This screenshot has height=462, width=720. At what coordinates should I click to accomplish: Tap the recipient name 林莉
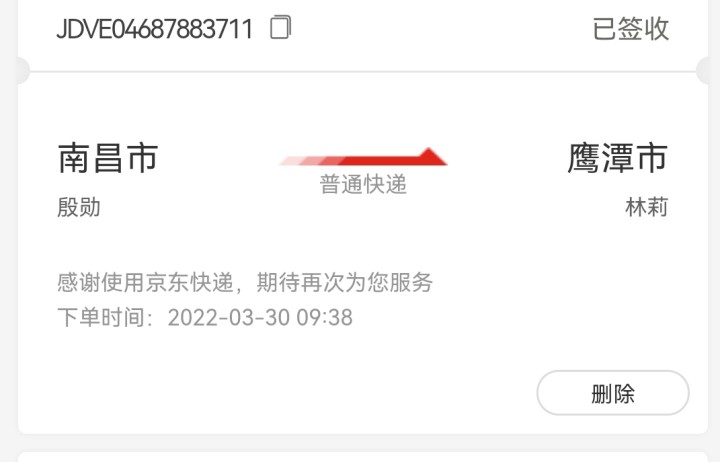647,207
